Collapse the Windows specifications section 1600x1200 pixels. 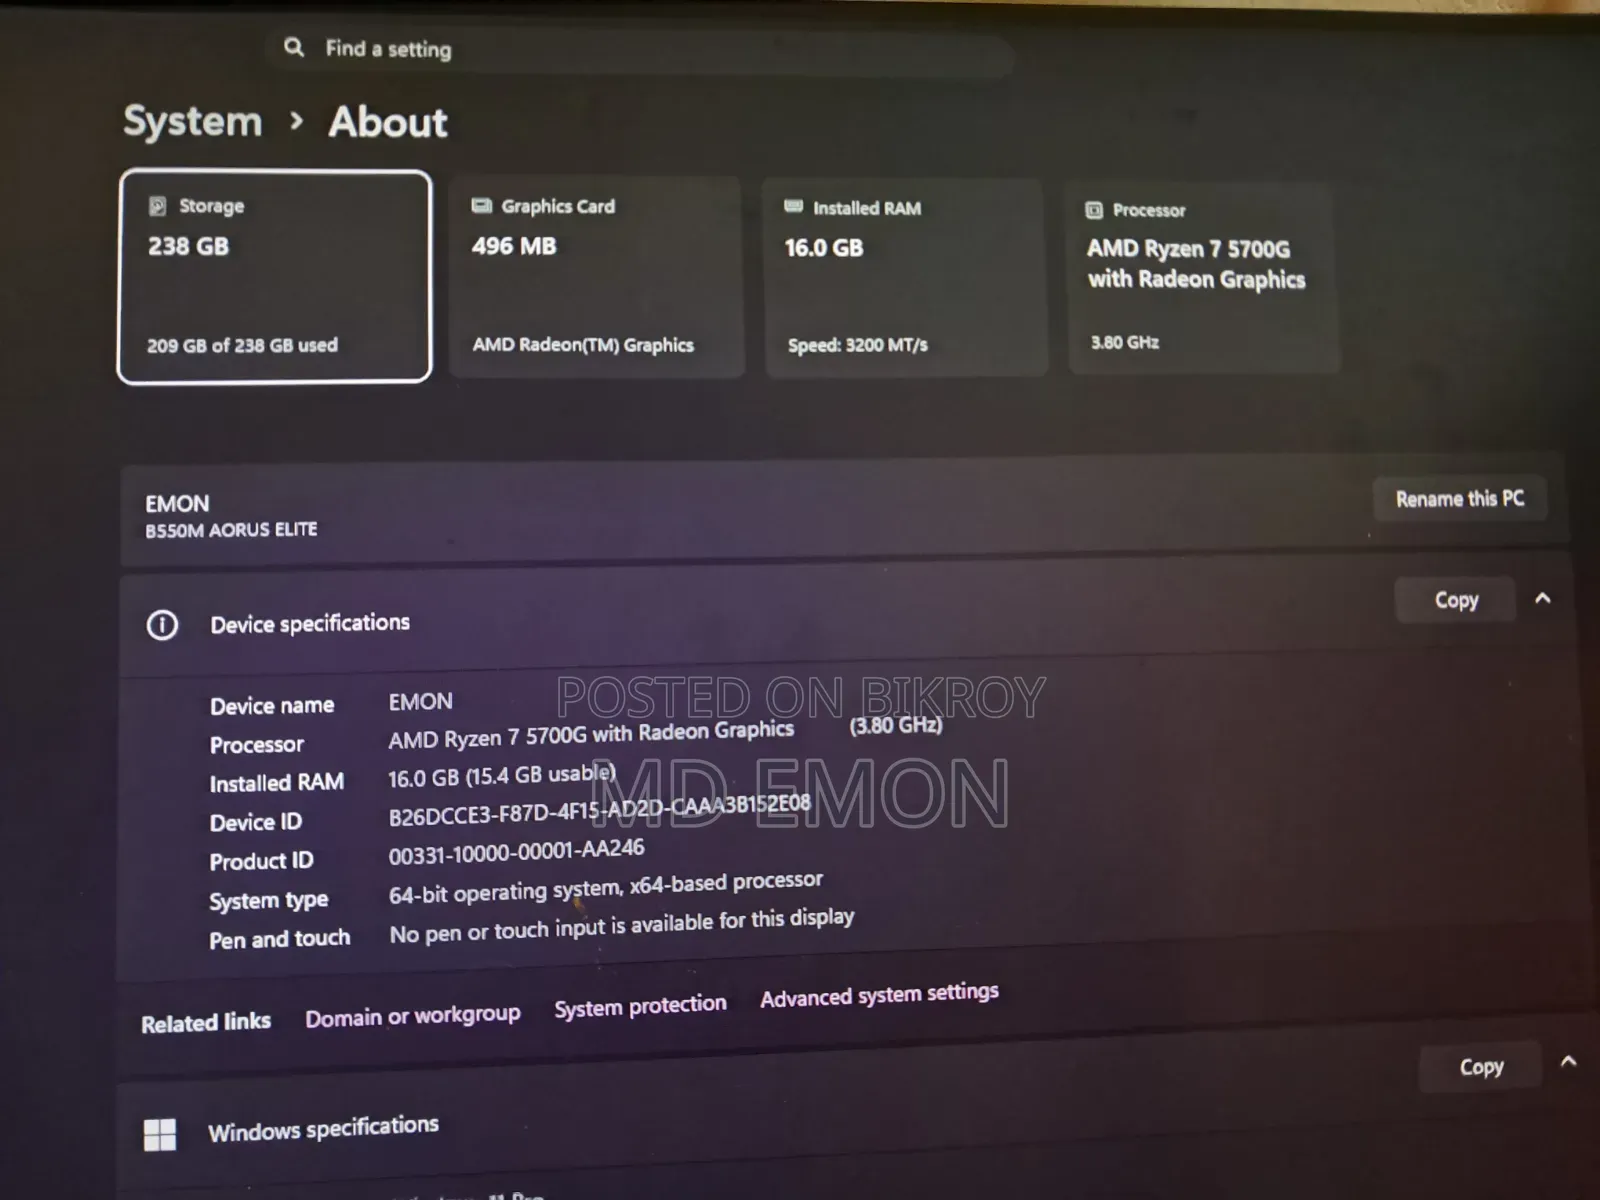click(1569, 1061)
